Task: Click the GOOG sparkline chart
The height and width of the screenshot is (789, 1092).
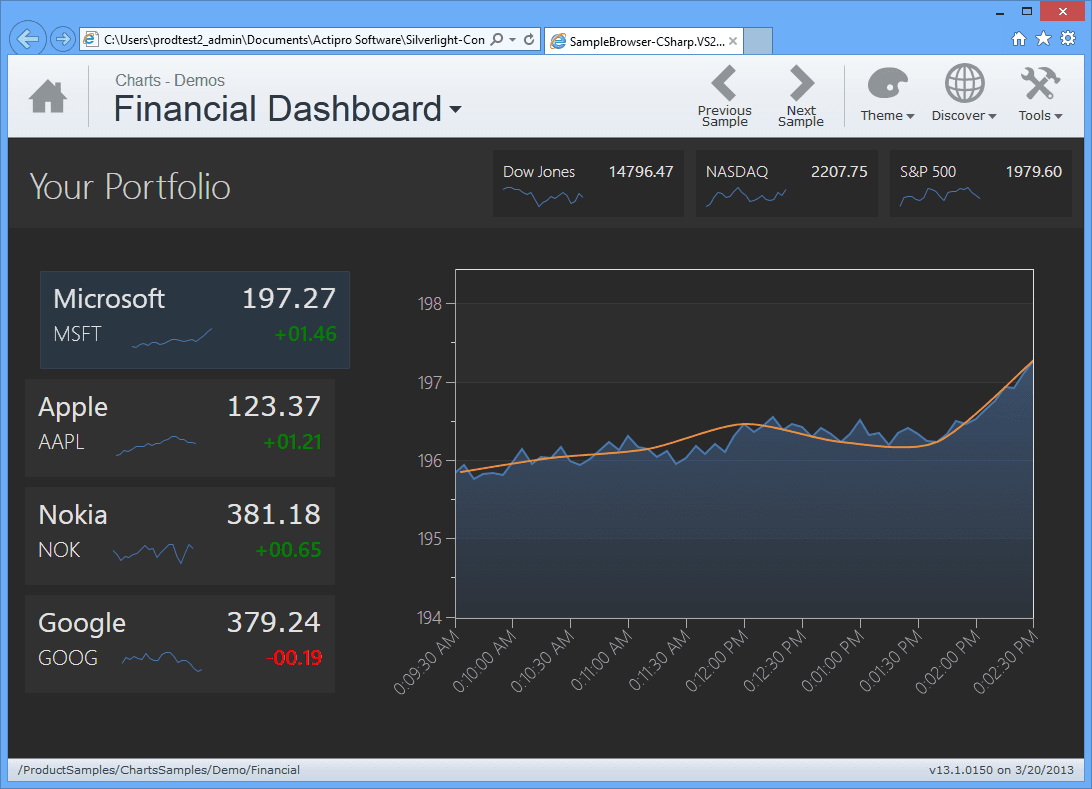Action: tap(162, 661)
